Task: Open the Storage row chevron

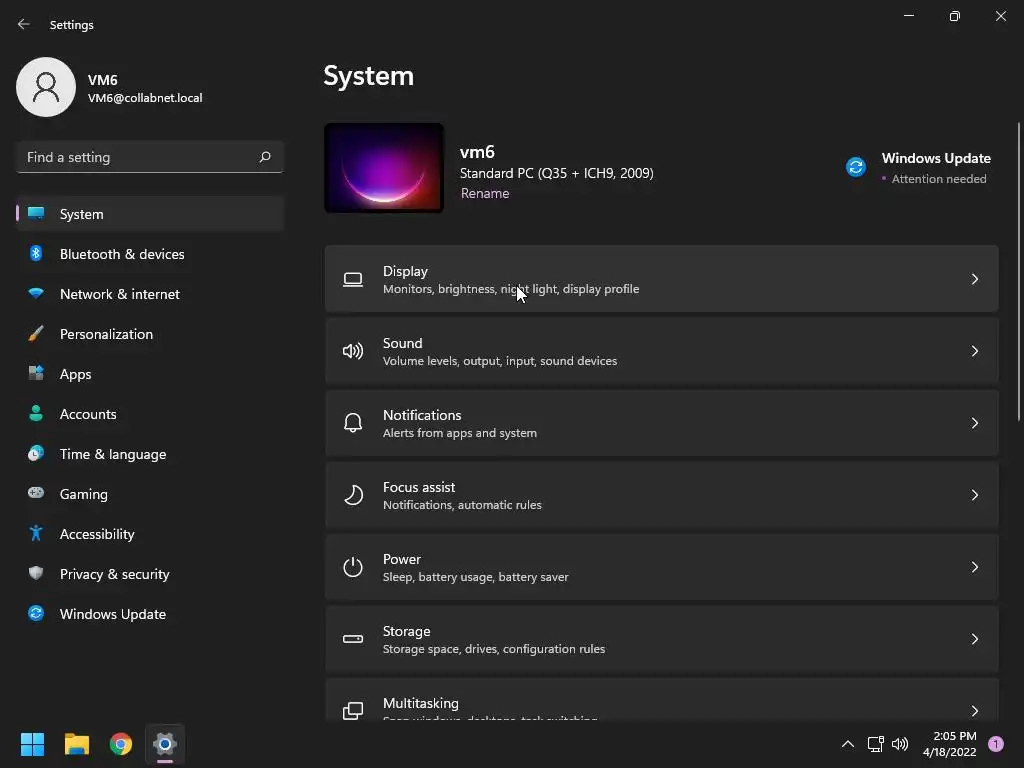Action: click(x=974, y=639)
